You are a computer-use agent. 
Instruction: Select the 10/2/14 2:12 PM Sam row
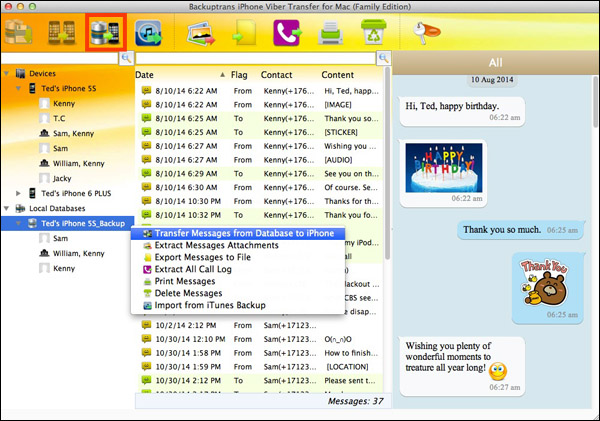(x=260, y=325)
